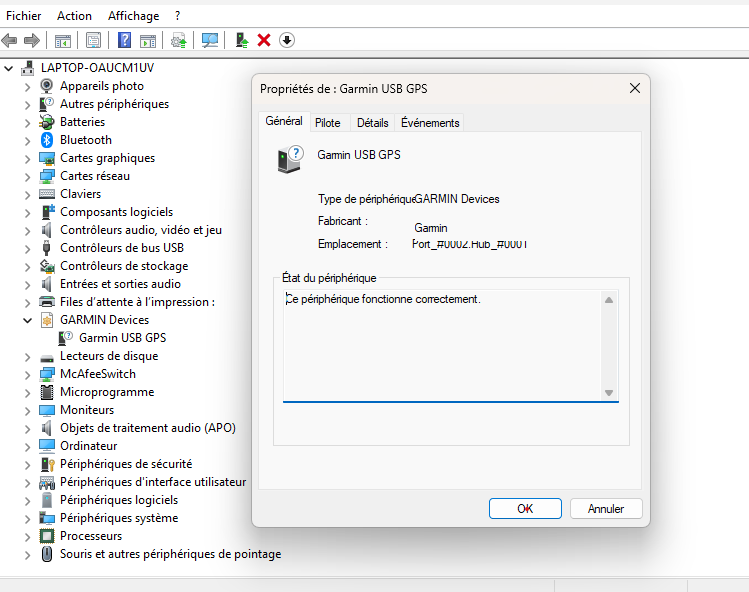Switch to the Pilote tab
This screenshot has width=749, height=592.
coord(328,123)
